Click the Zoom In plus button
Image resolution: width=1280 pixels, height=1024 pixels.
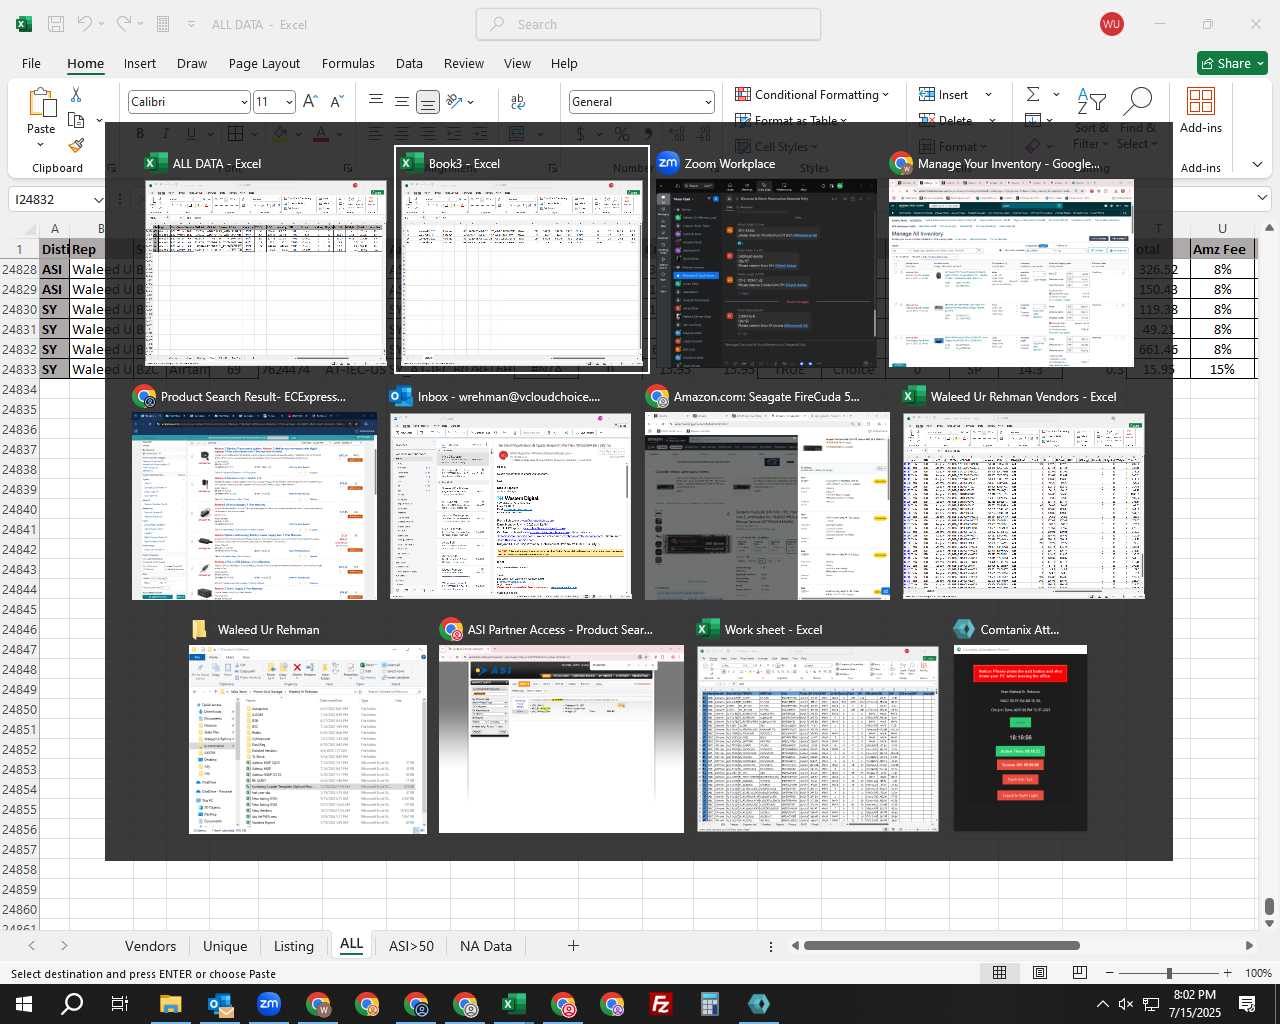coord(1227,973)
